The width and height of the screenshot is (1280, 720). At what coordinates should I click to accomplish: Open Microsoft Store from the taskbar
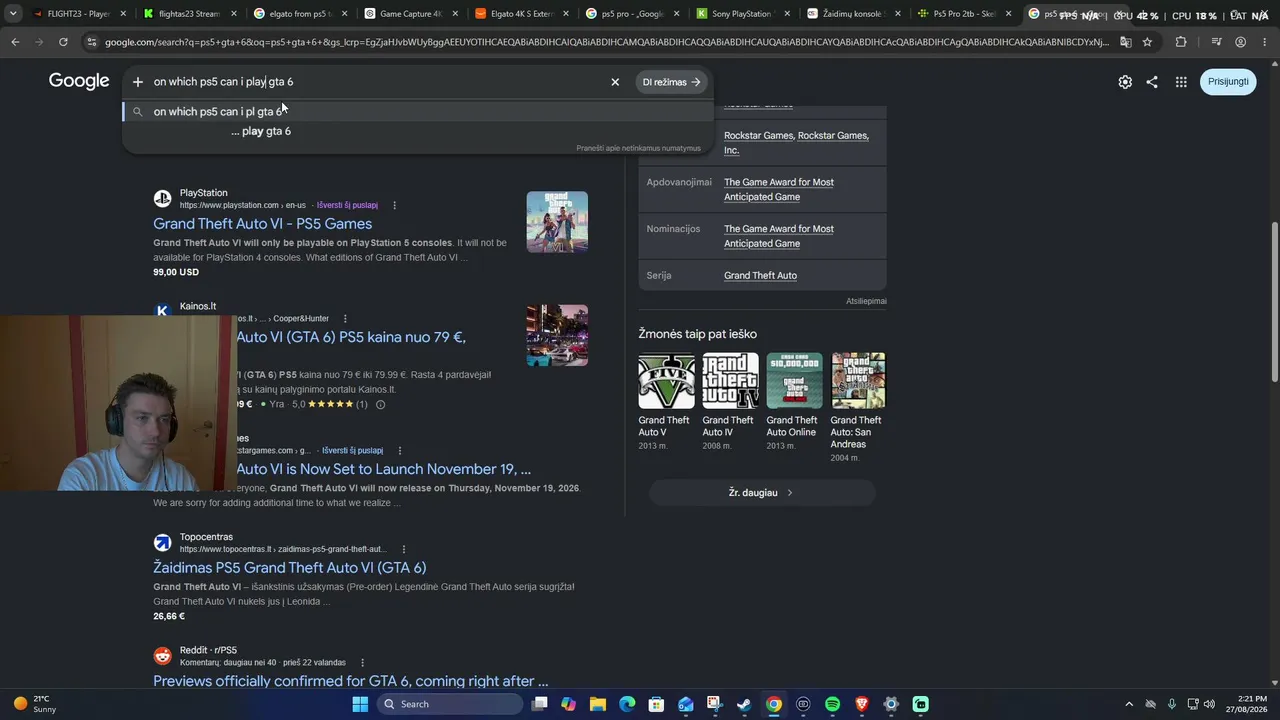(x=656, y=704)
